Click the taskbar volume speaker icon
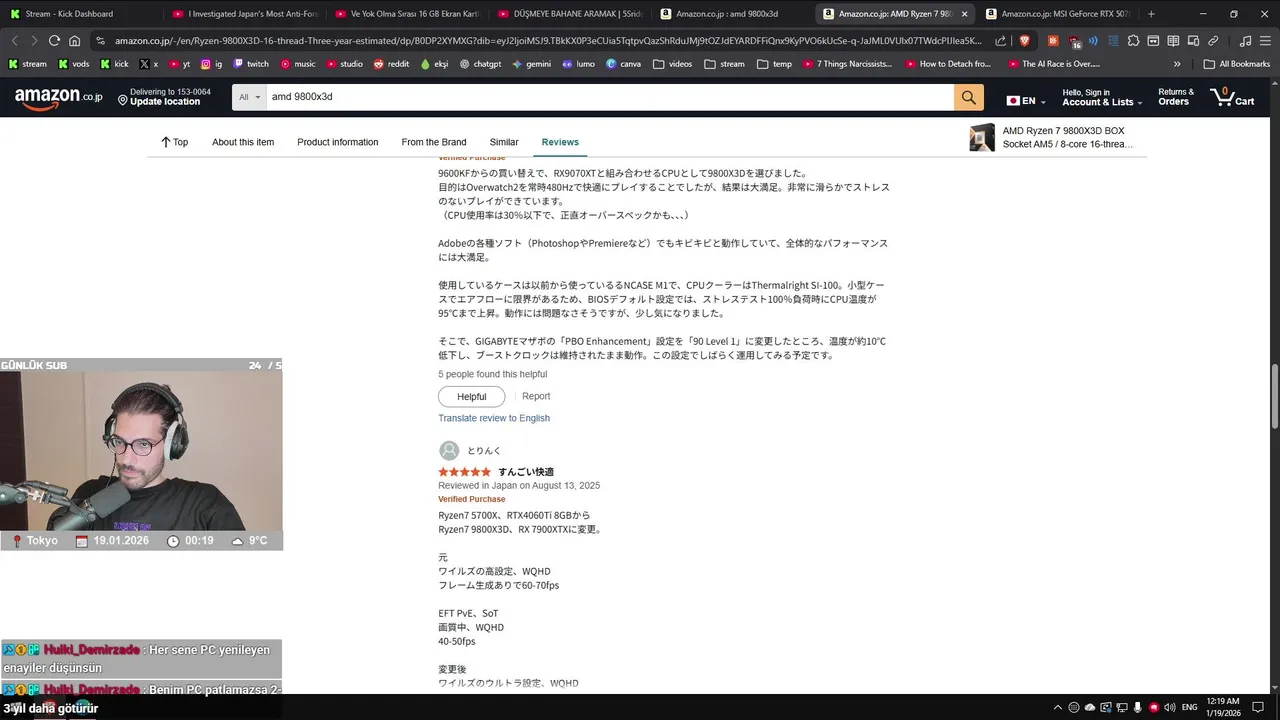The width and height of the screenshot is (1280, 720). click(x=1171, y=707)
